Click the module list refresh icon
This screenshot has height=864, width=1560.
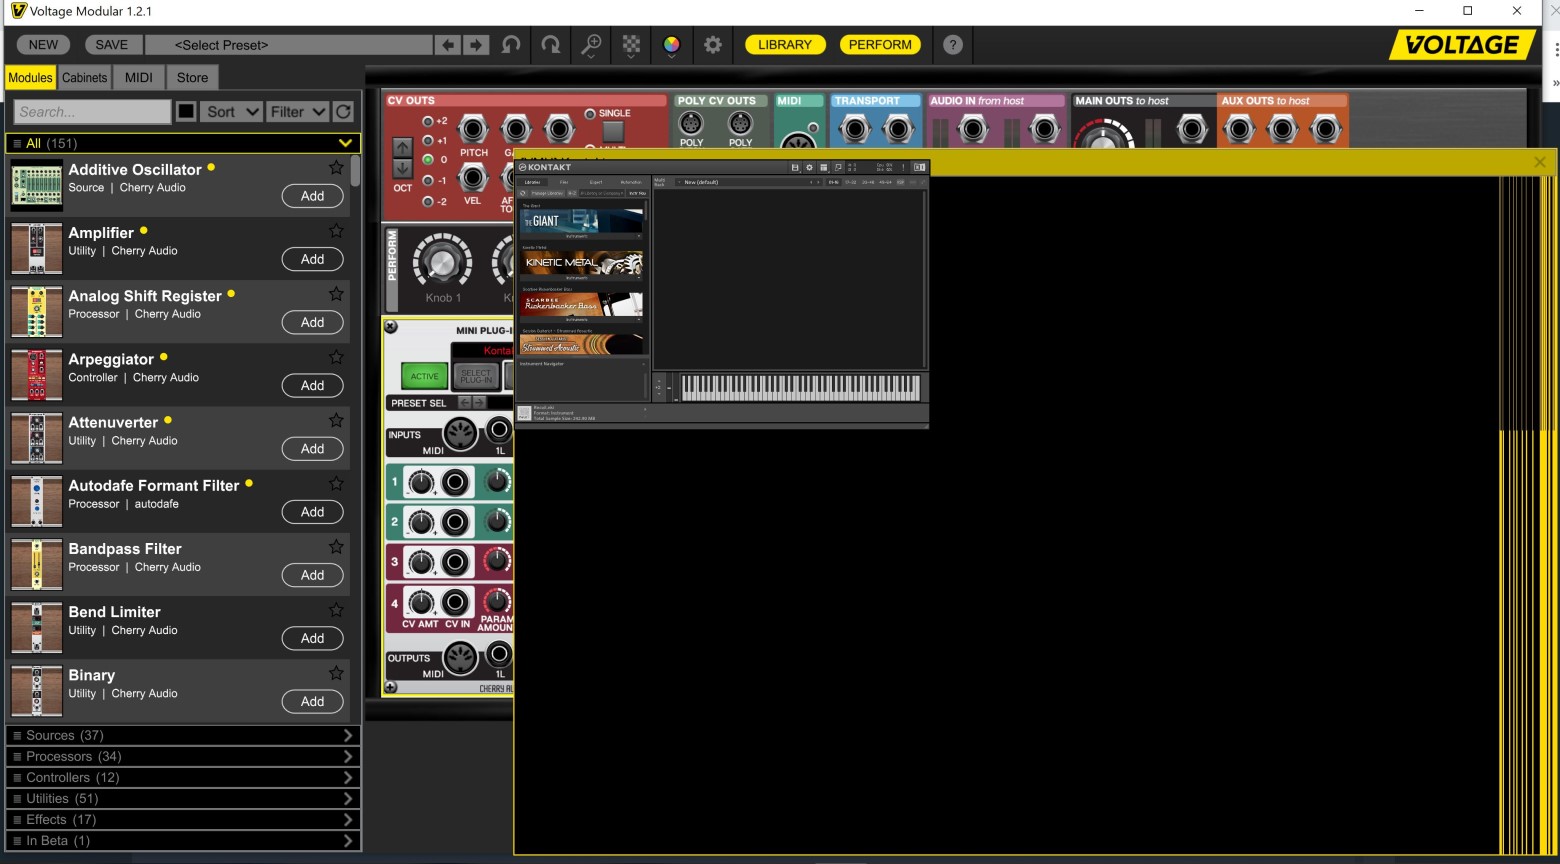coord(343,112)
